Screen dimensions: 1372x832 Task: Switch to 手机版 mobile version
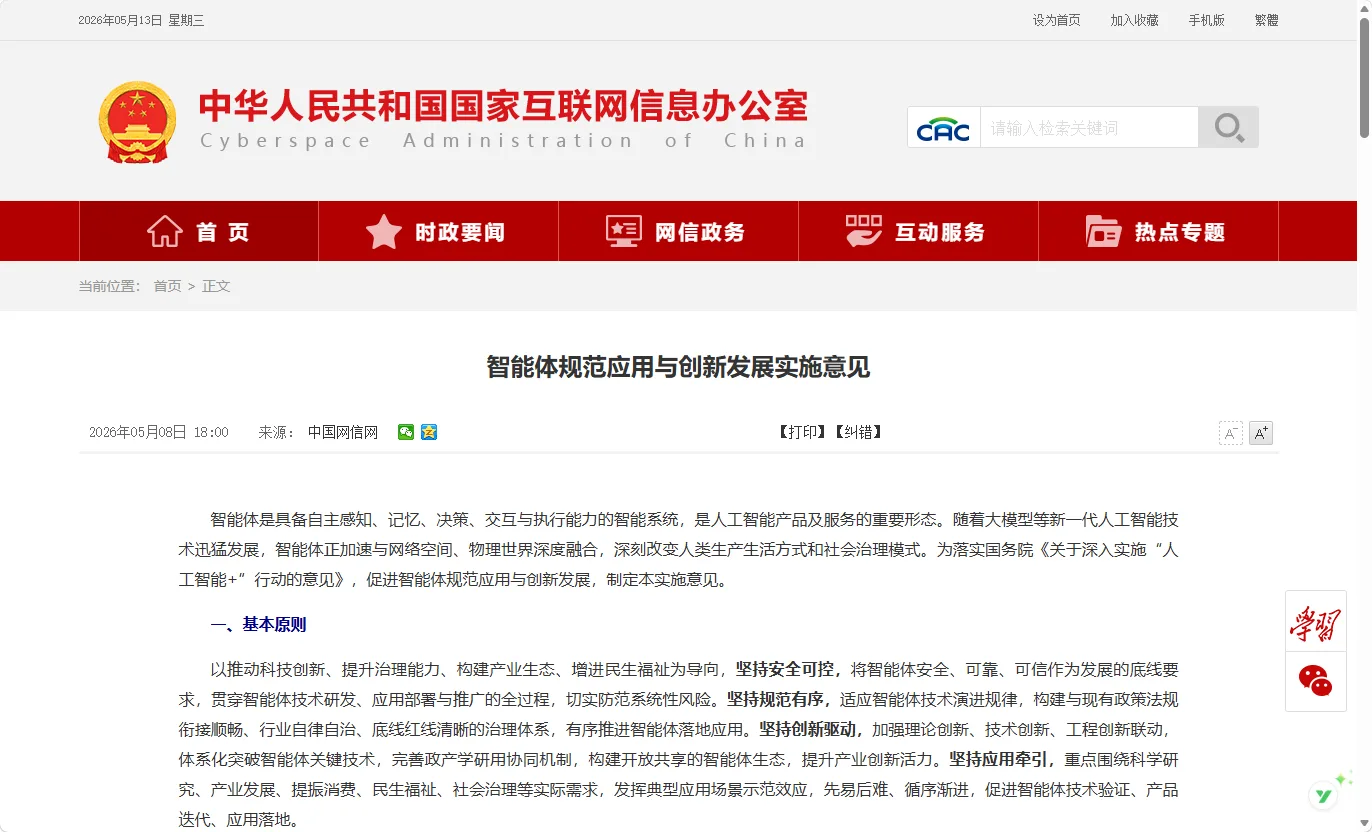1207,20
